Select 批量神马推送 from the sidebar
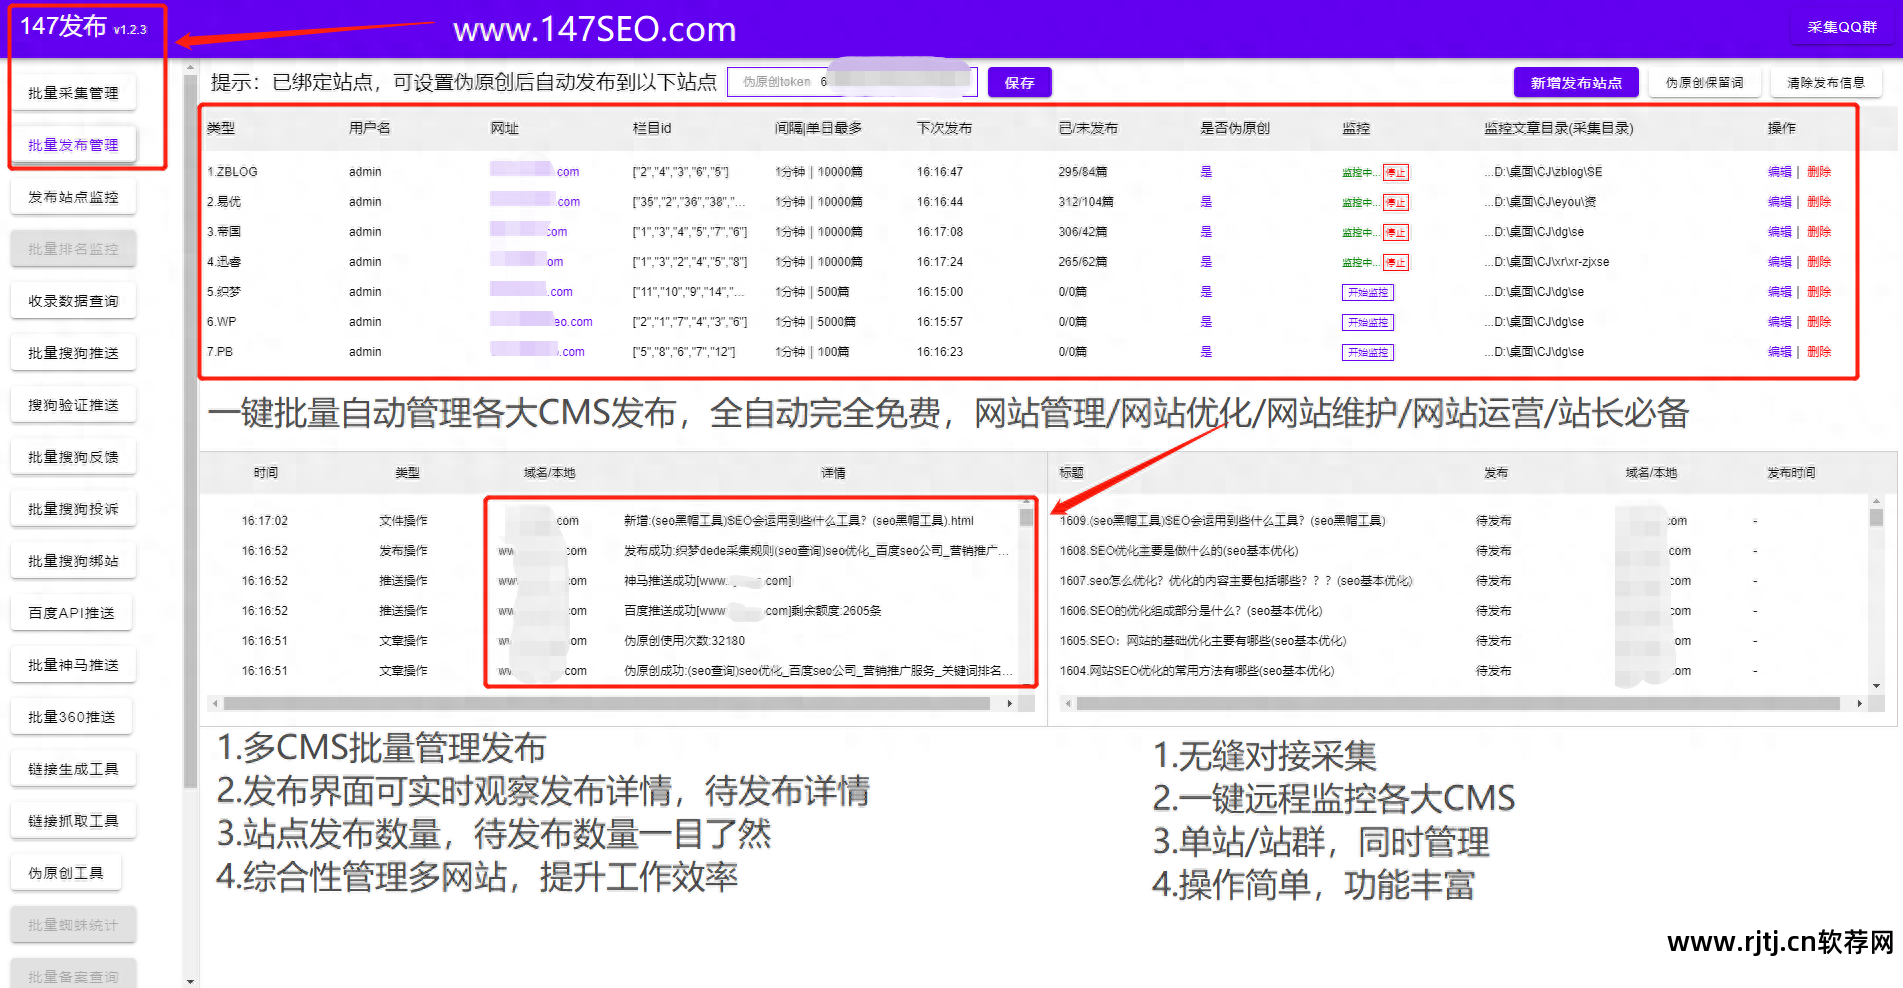Screen dimensions: 1903x988 pos(73,664)
